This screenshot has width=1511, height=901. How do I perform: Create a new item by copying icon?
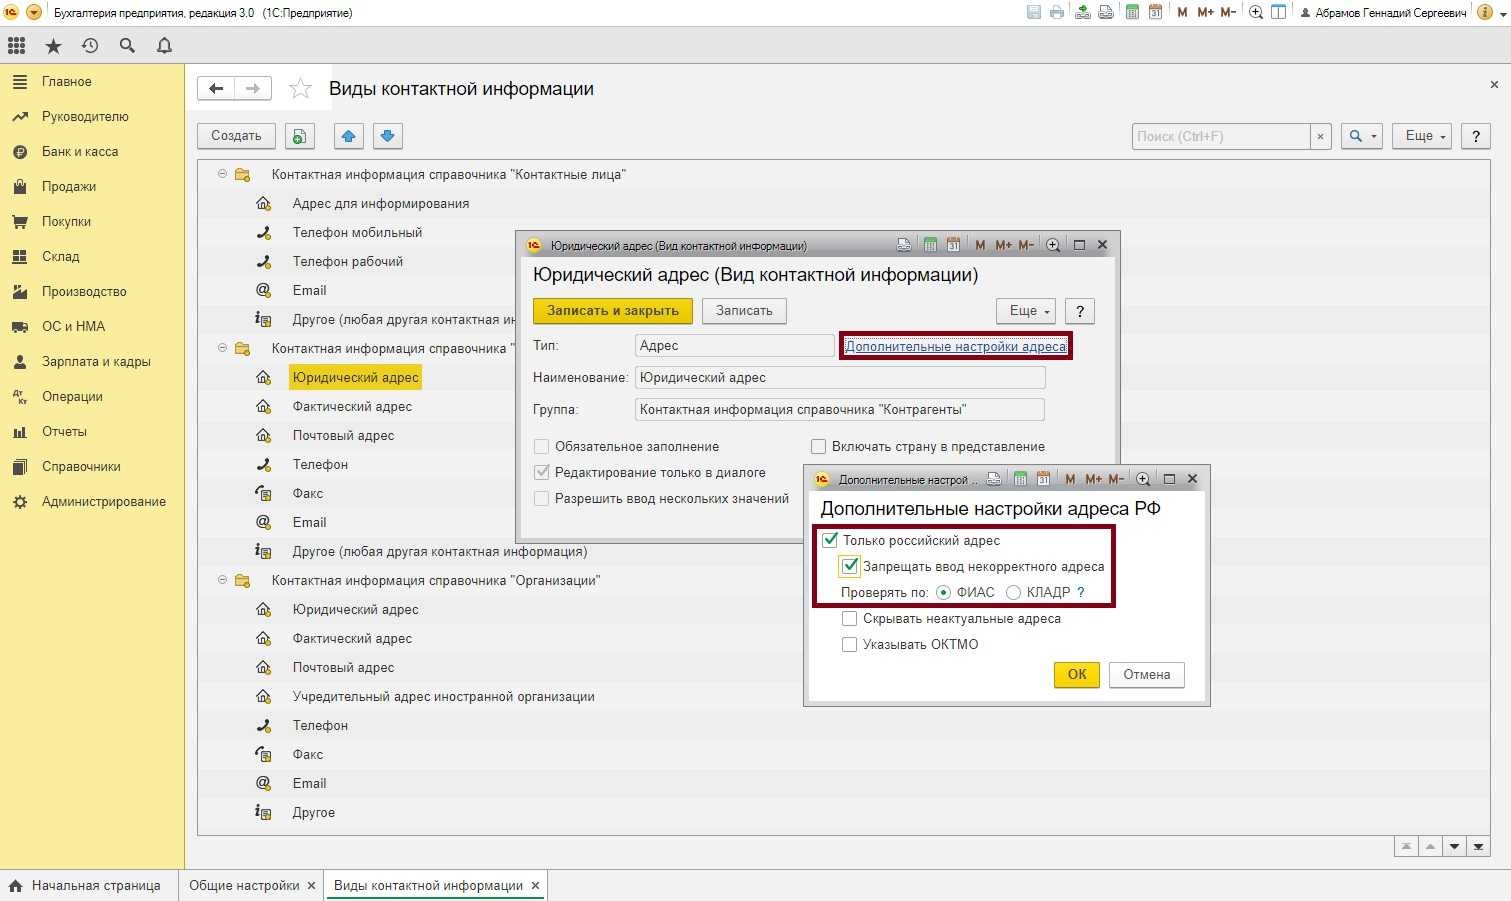[x=300, y=136]
